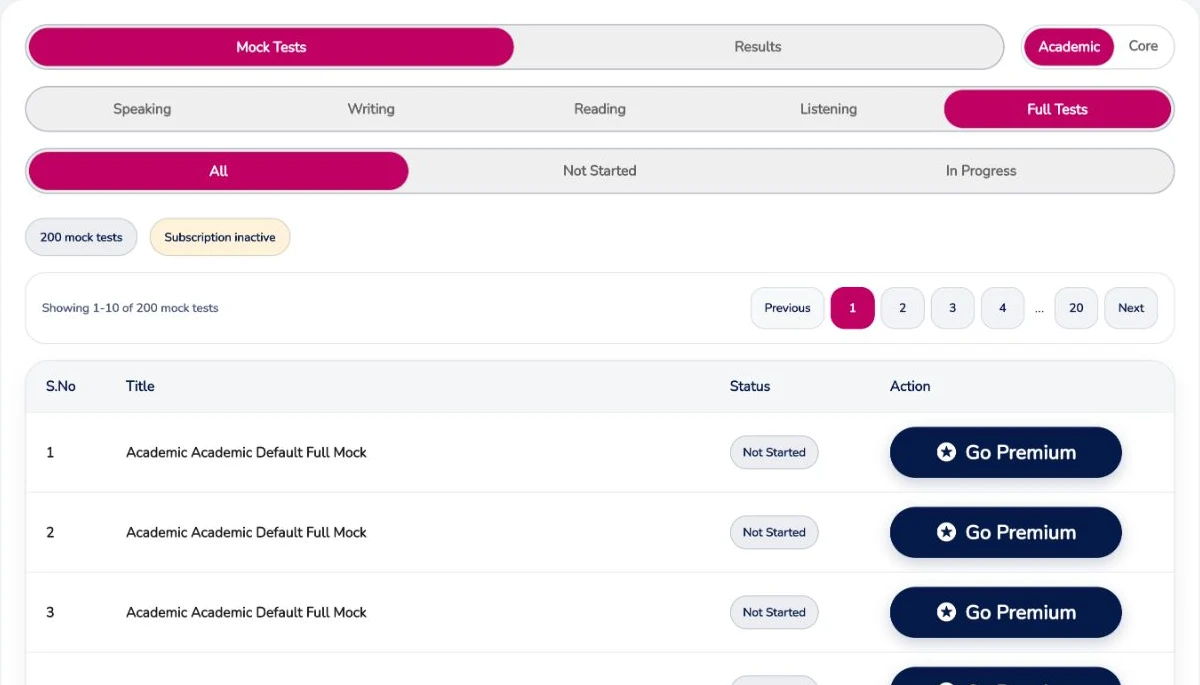Jump to page 3
The image size is (1200, 685).
(952, 308)
